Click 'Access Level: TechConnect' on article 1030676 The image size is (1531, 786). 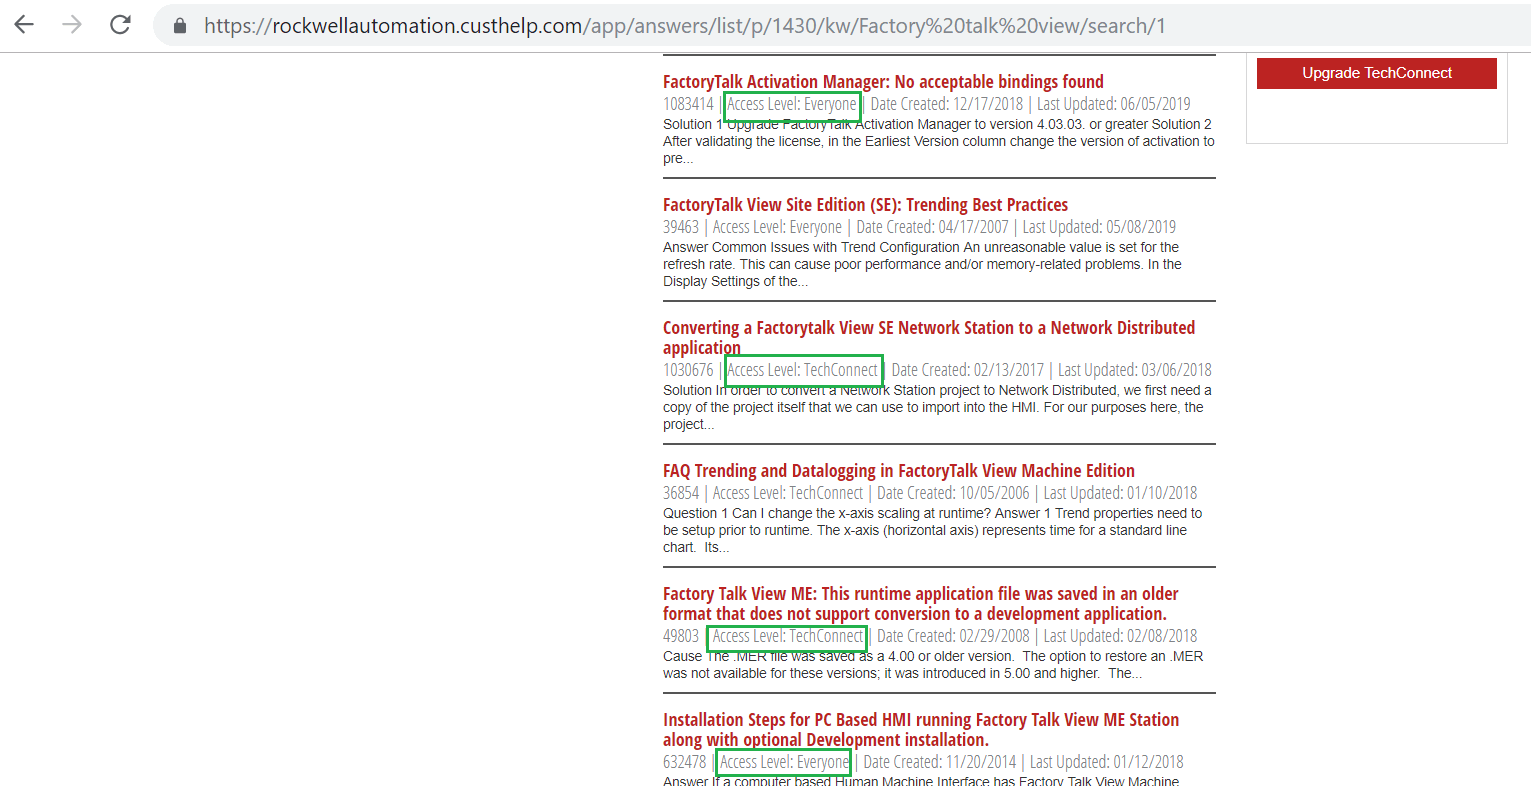click(803, 370)
